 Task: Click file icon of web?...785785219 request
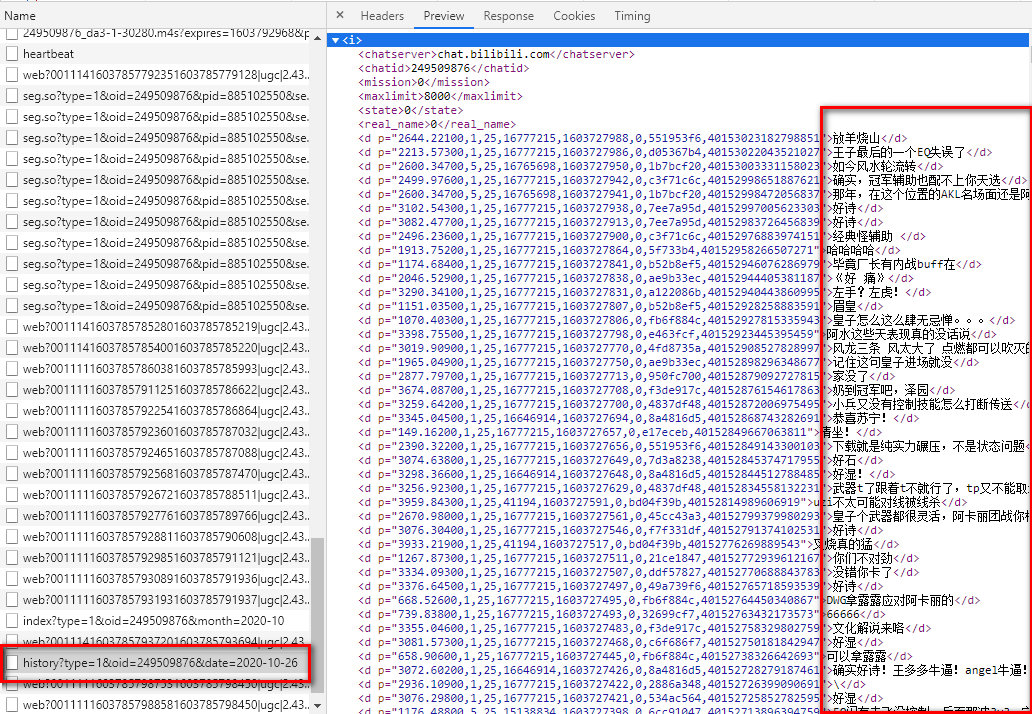12,327
